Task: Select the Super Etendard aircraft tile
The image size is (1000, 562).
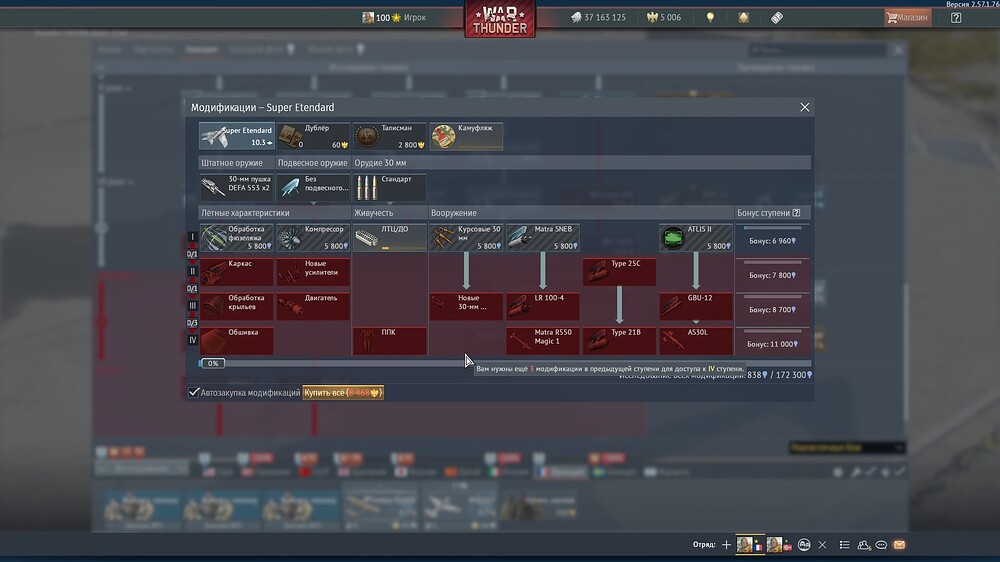Action: pyautogui.click(x=237, y=136)
